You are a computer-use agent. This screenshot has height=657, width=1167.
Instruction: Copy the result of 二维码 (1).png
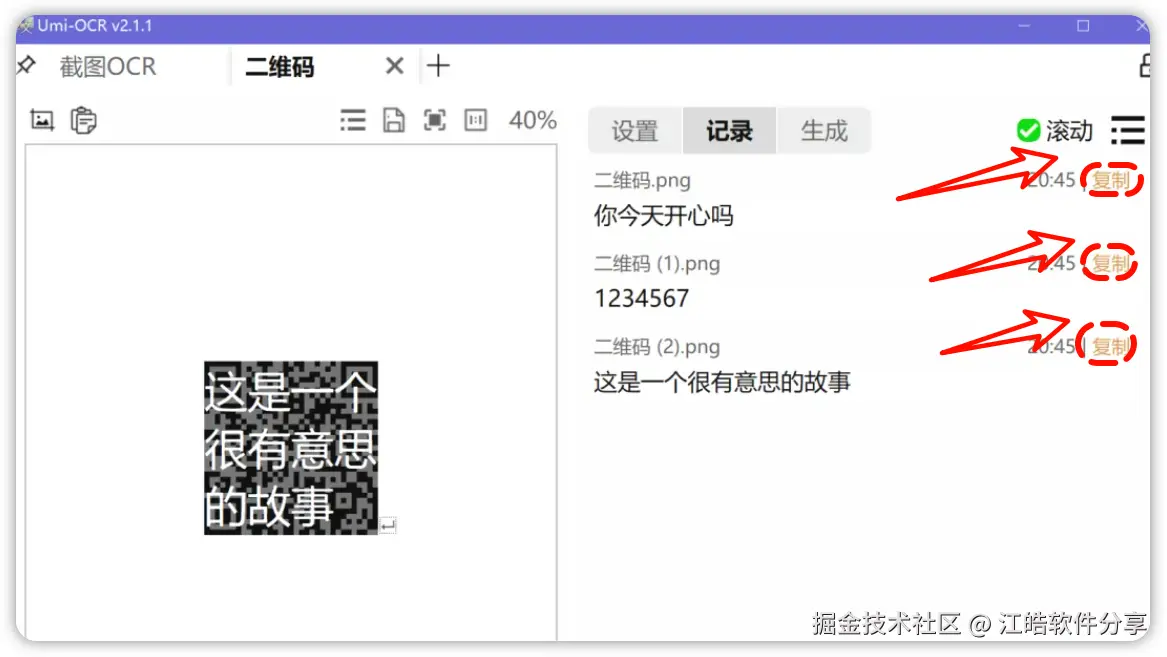coord(1111,263)
